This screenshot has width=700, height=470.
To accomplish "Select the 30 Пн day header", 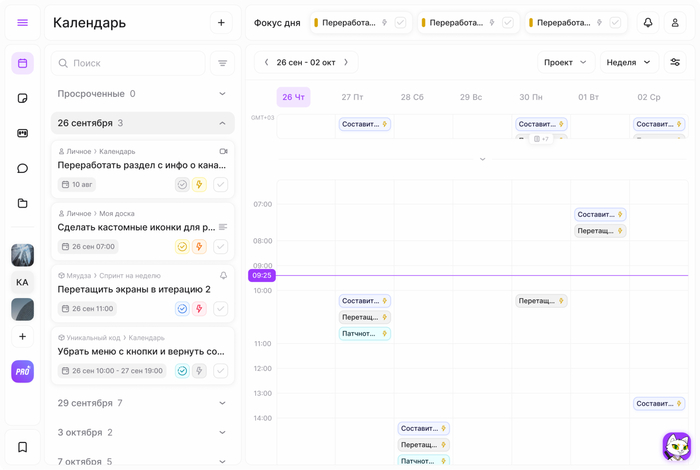I will pos(530,97).
